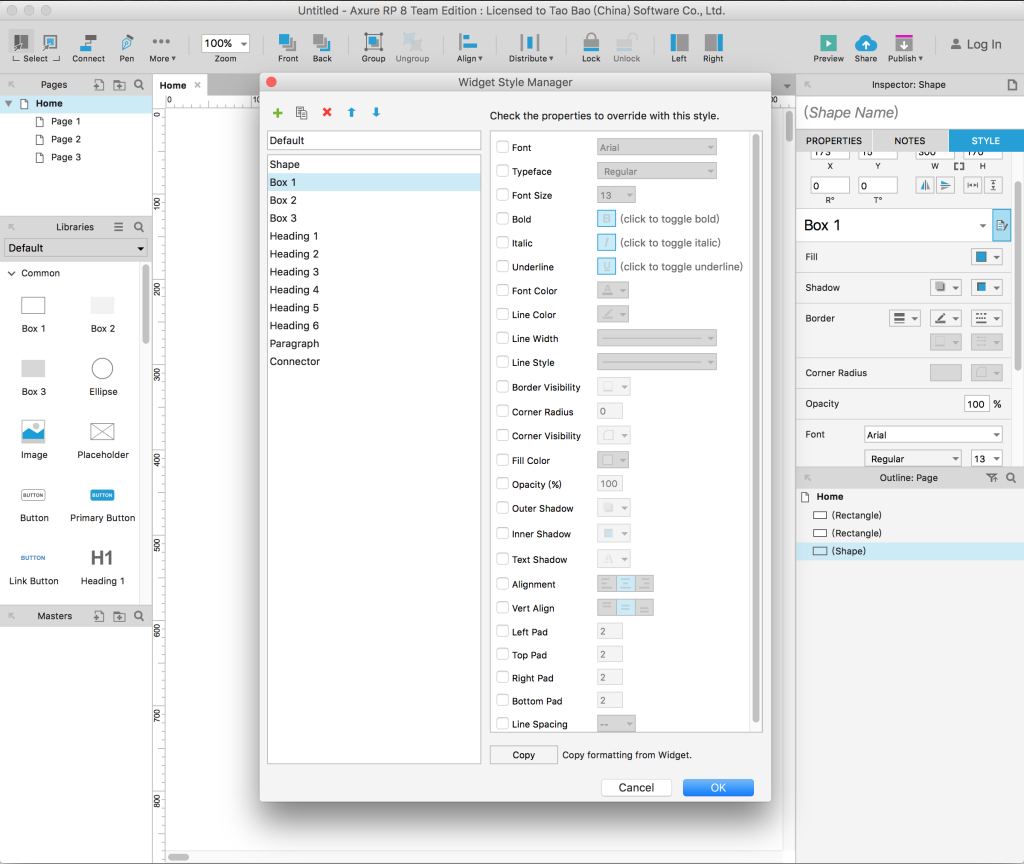Select Page 2 in the Pages tree
The image size is (1024, 864).
[66, 139]
